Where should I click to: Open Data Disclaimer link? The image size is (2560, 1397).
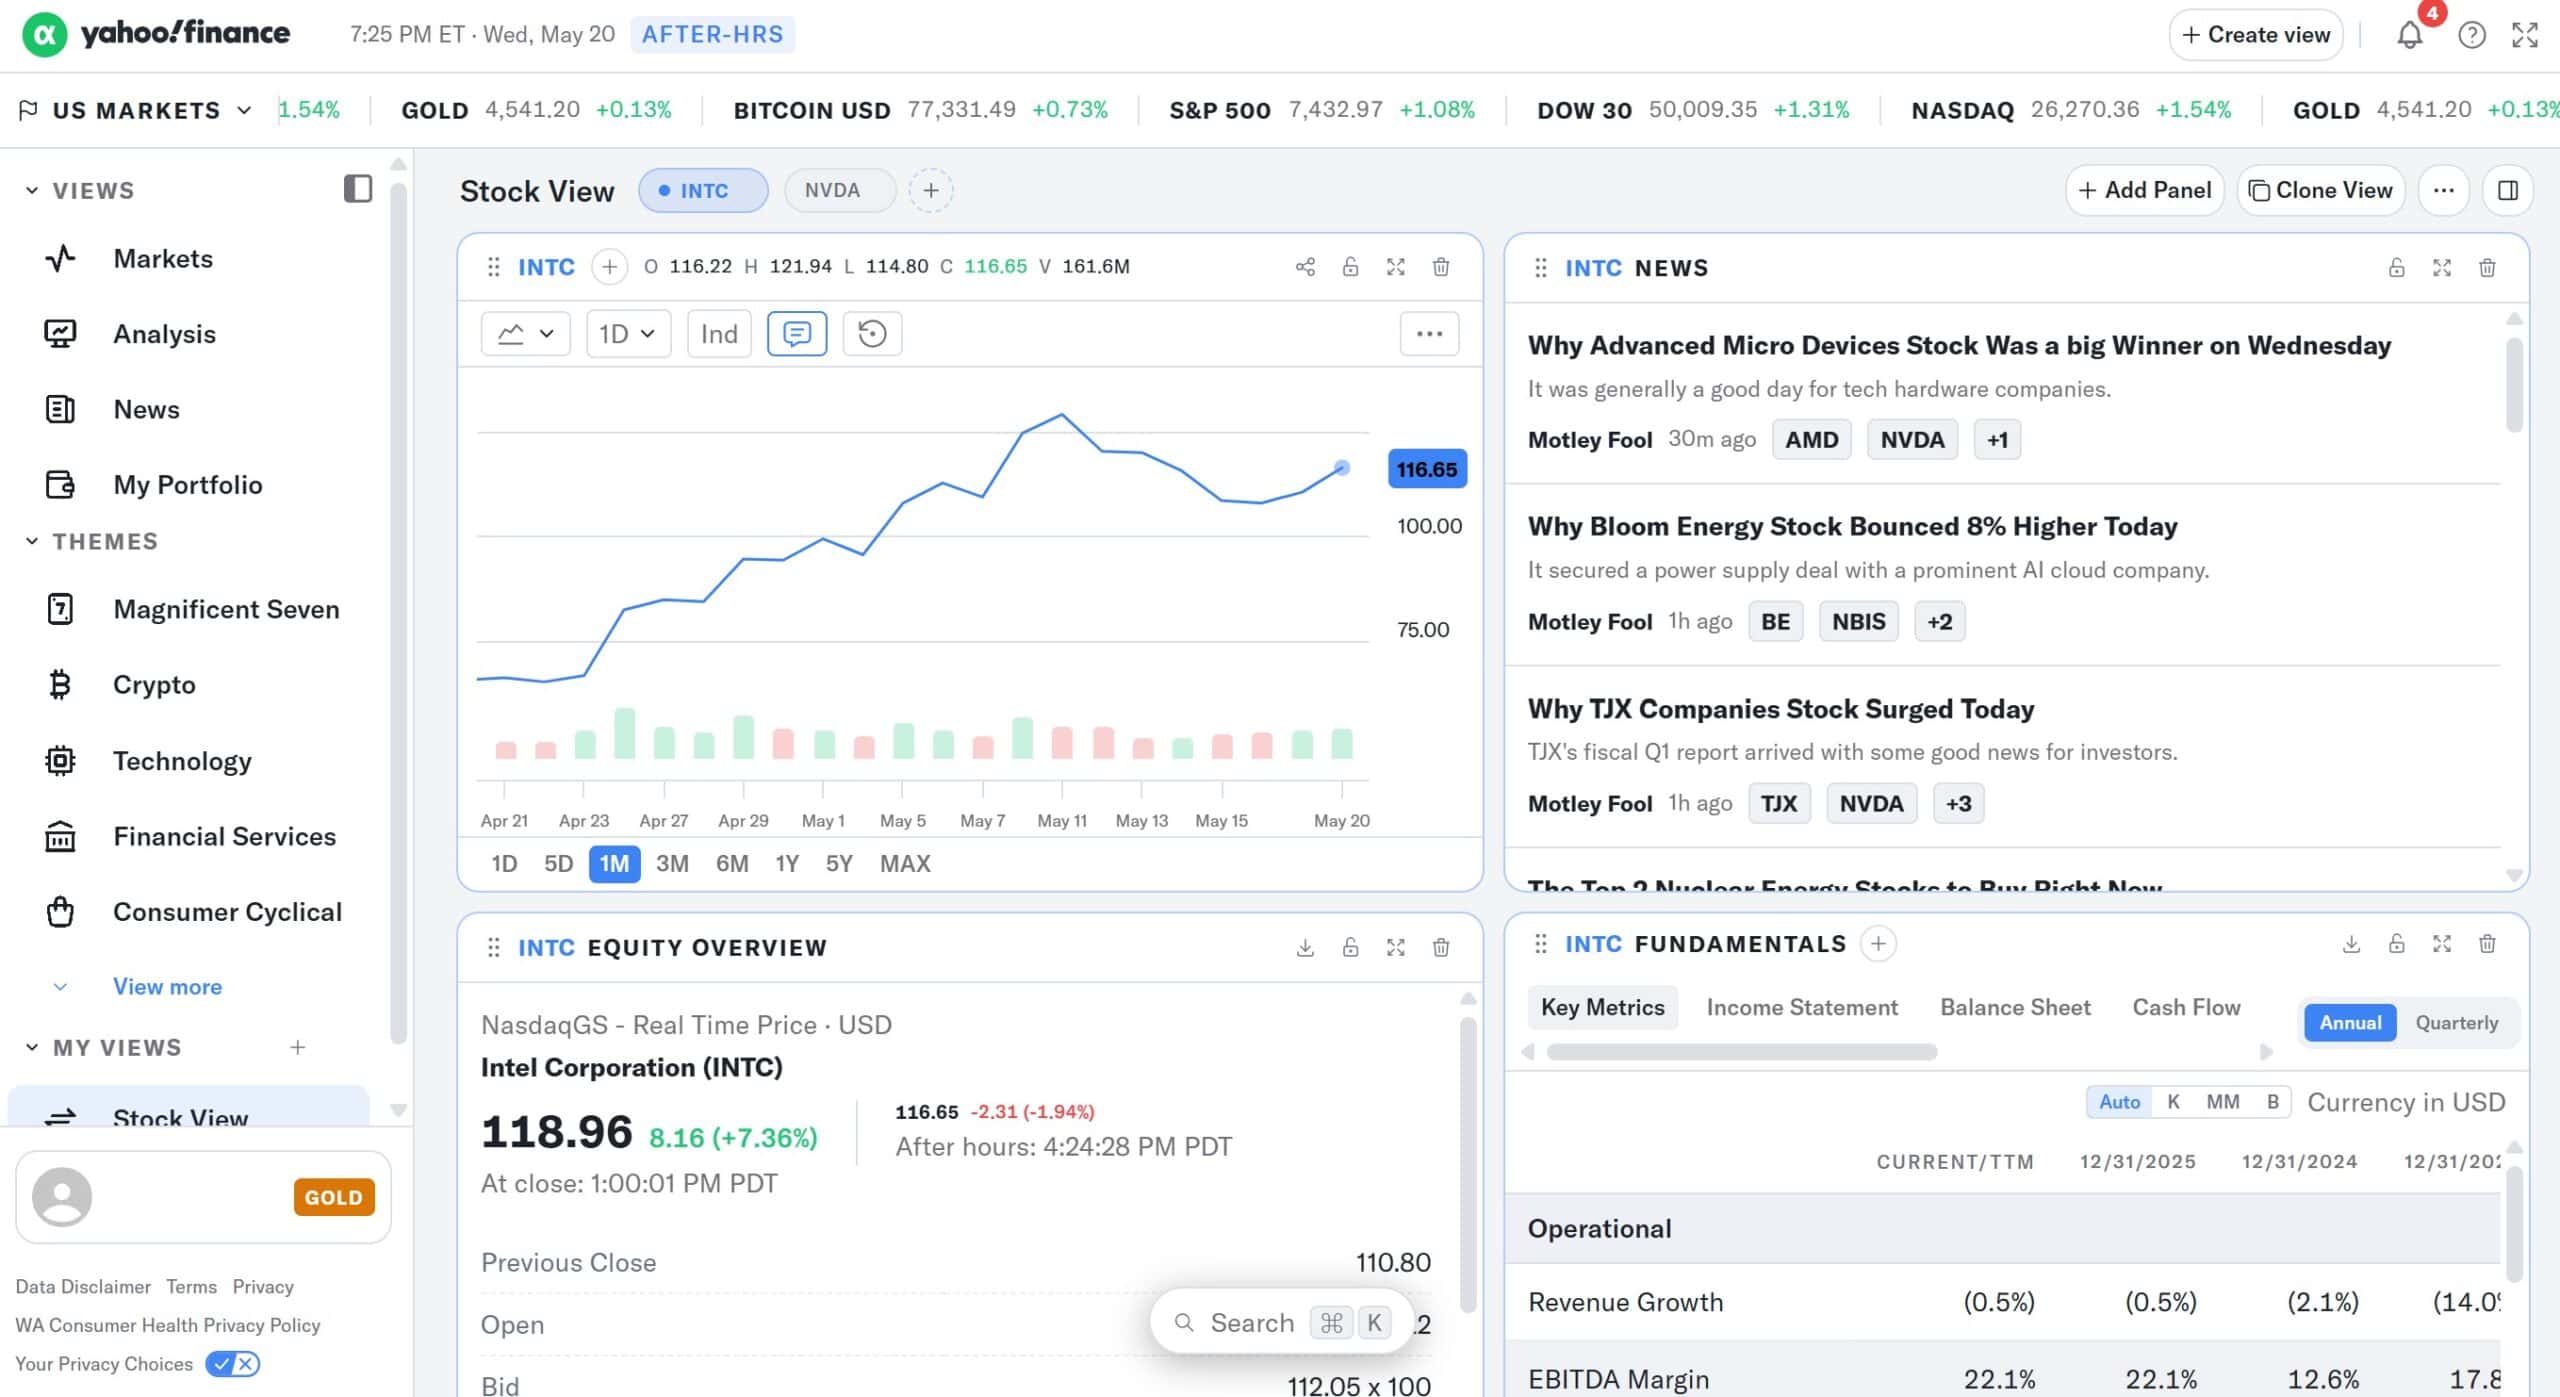83,1287
